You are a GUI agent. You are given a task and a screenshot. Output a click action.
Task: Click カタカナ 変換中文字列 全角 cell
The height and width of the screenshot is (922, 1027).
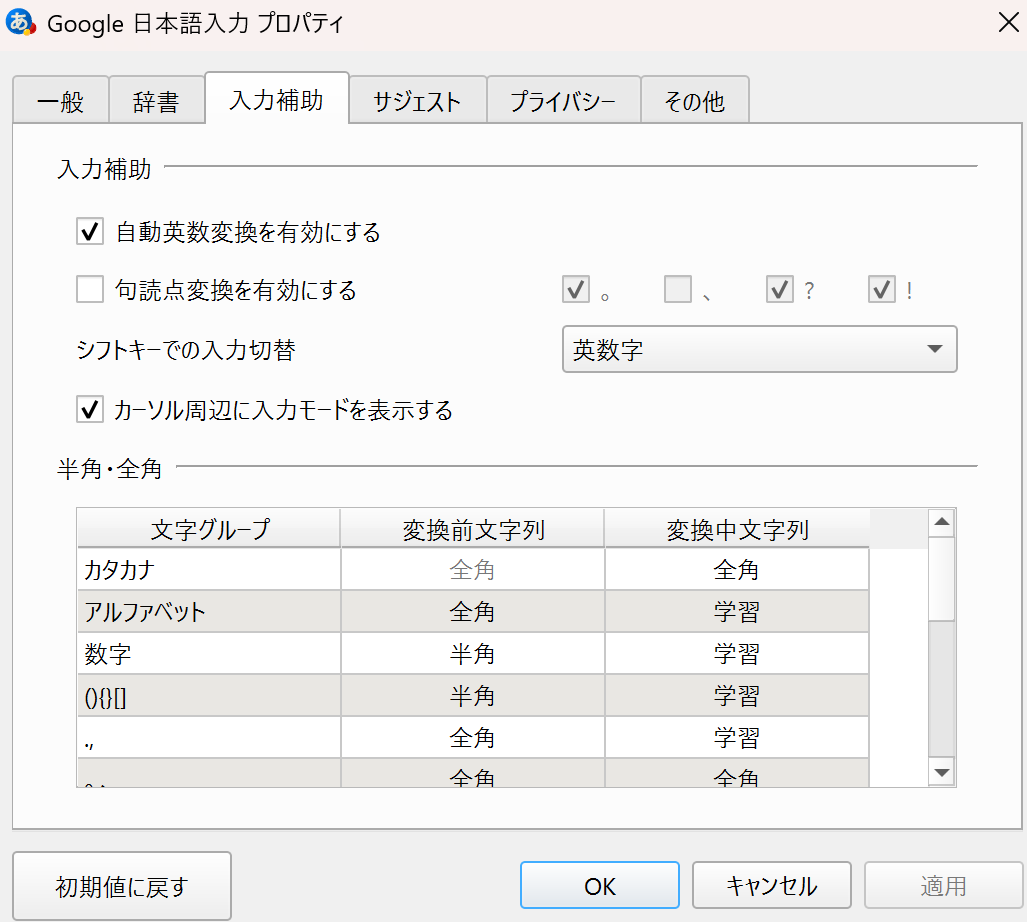point(737,570)
